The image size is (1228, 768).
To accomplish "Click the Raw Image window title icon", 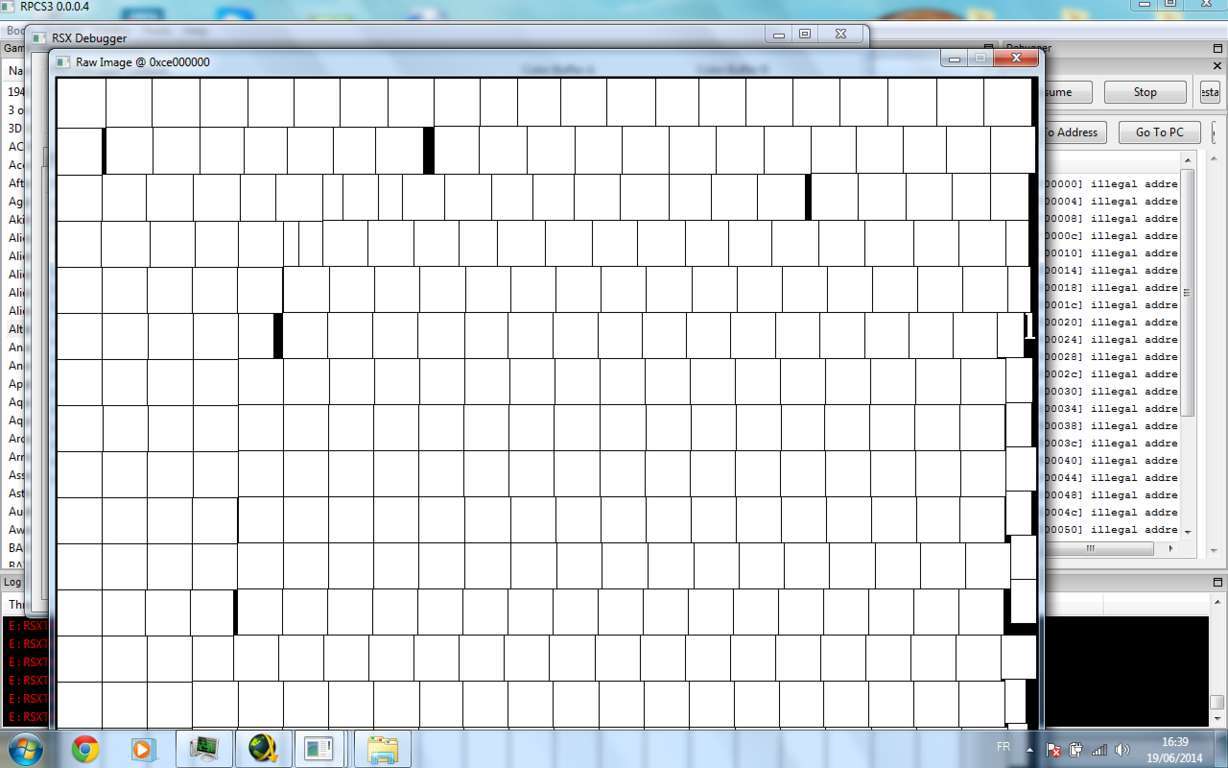I will click(x=63, y=62).
